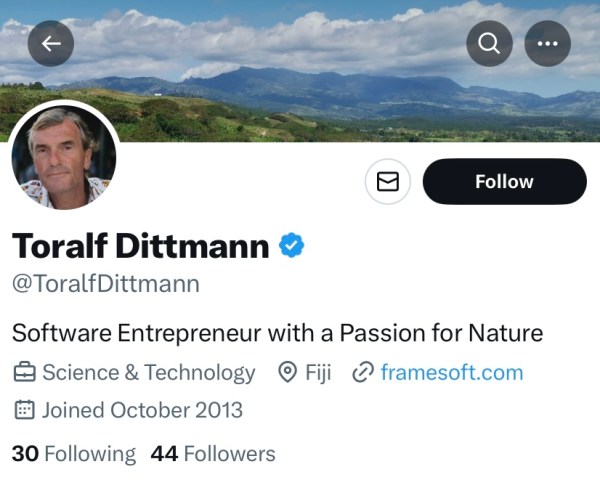Follow Toralf Dittmann
The height and width of the screenshot is (480, 600).
504,181
